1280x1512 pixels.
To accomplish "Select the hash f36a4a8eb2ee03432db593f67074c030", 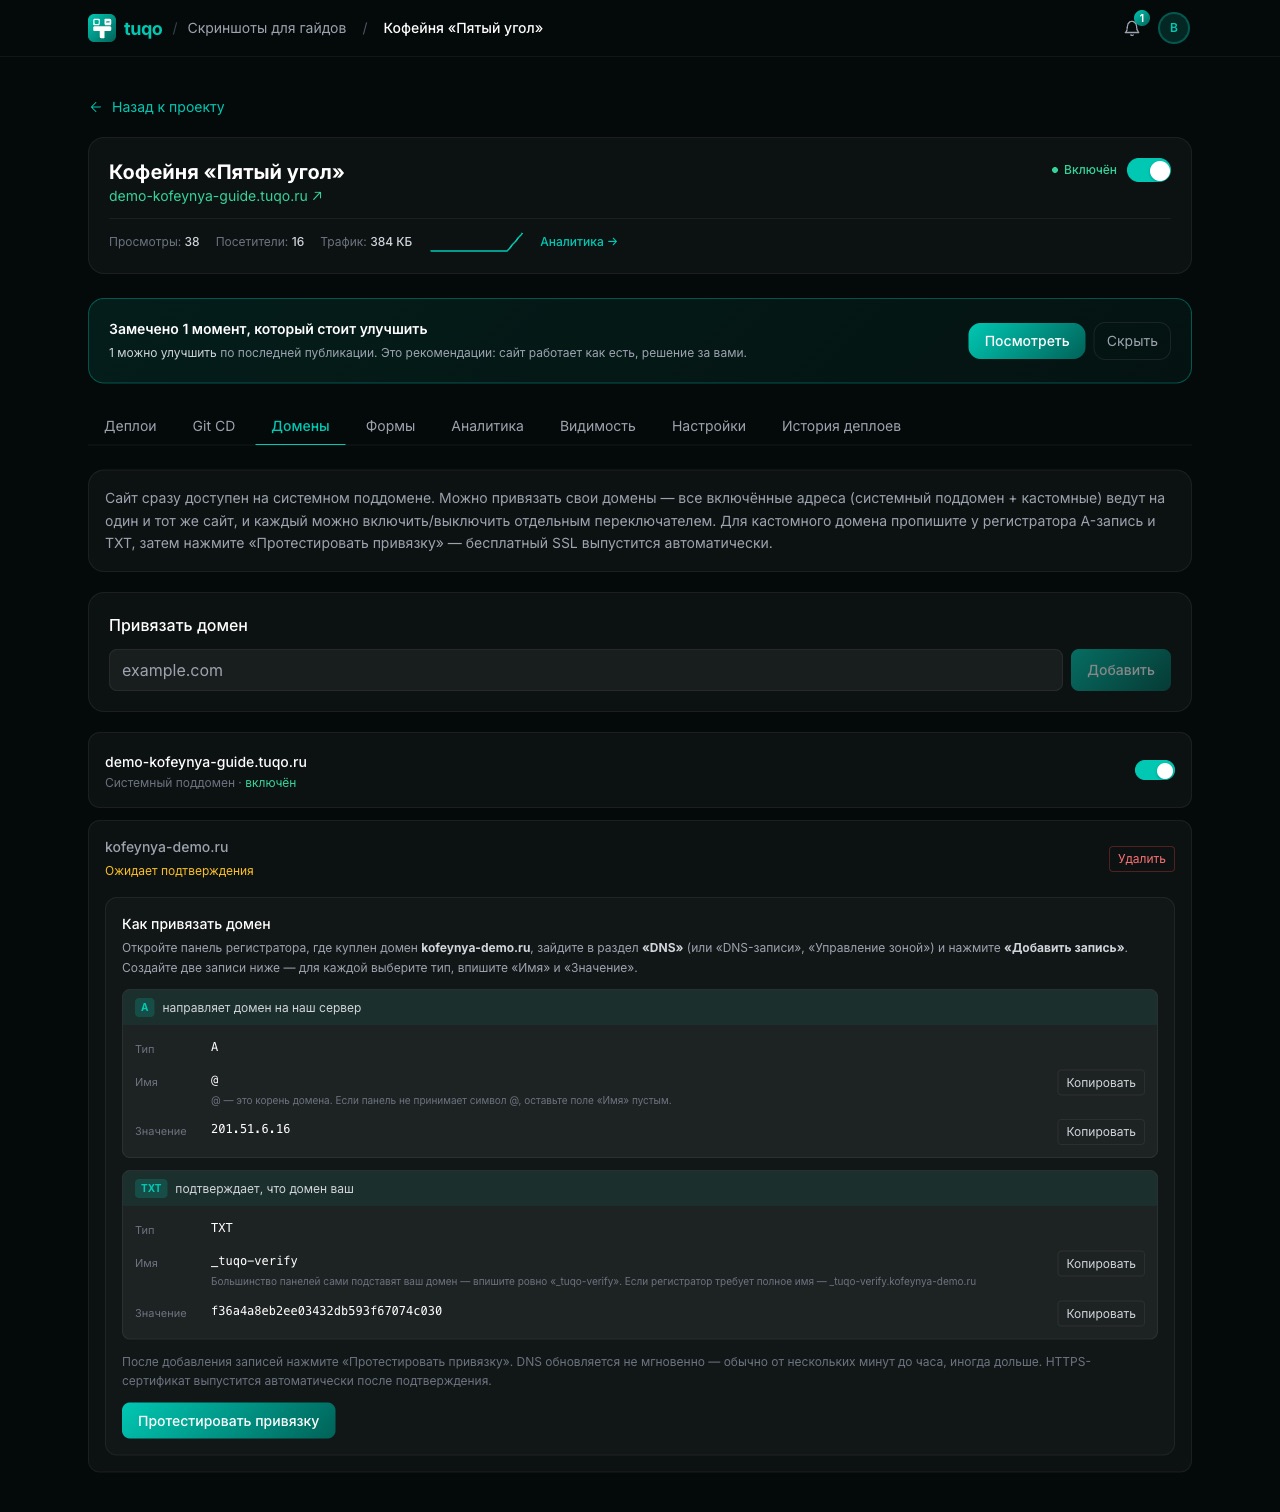I will pos(326,1311).
